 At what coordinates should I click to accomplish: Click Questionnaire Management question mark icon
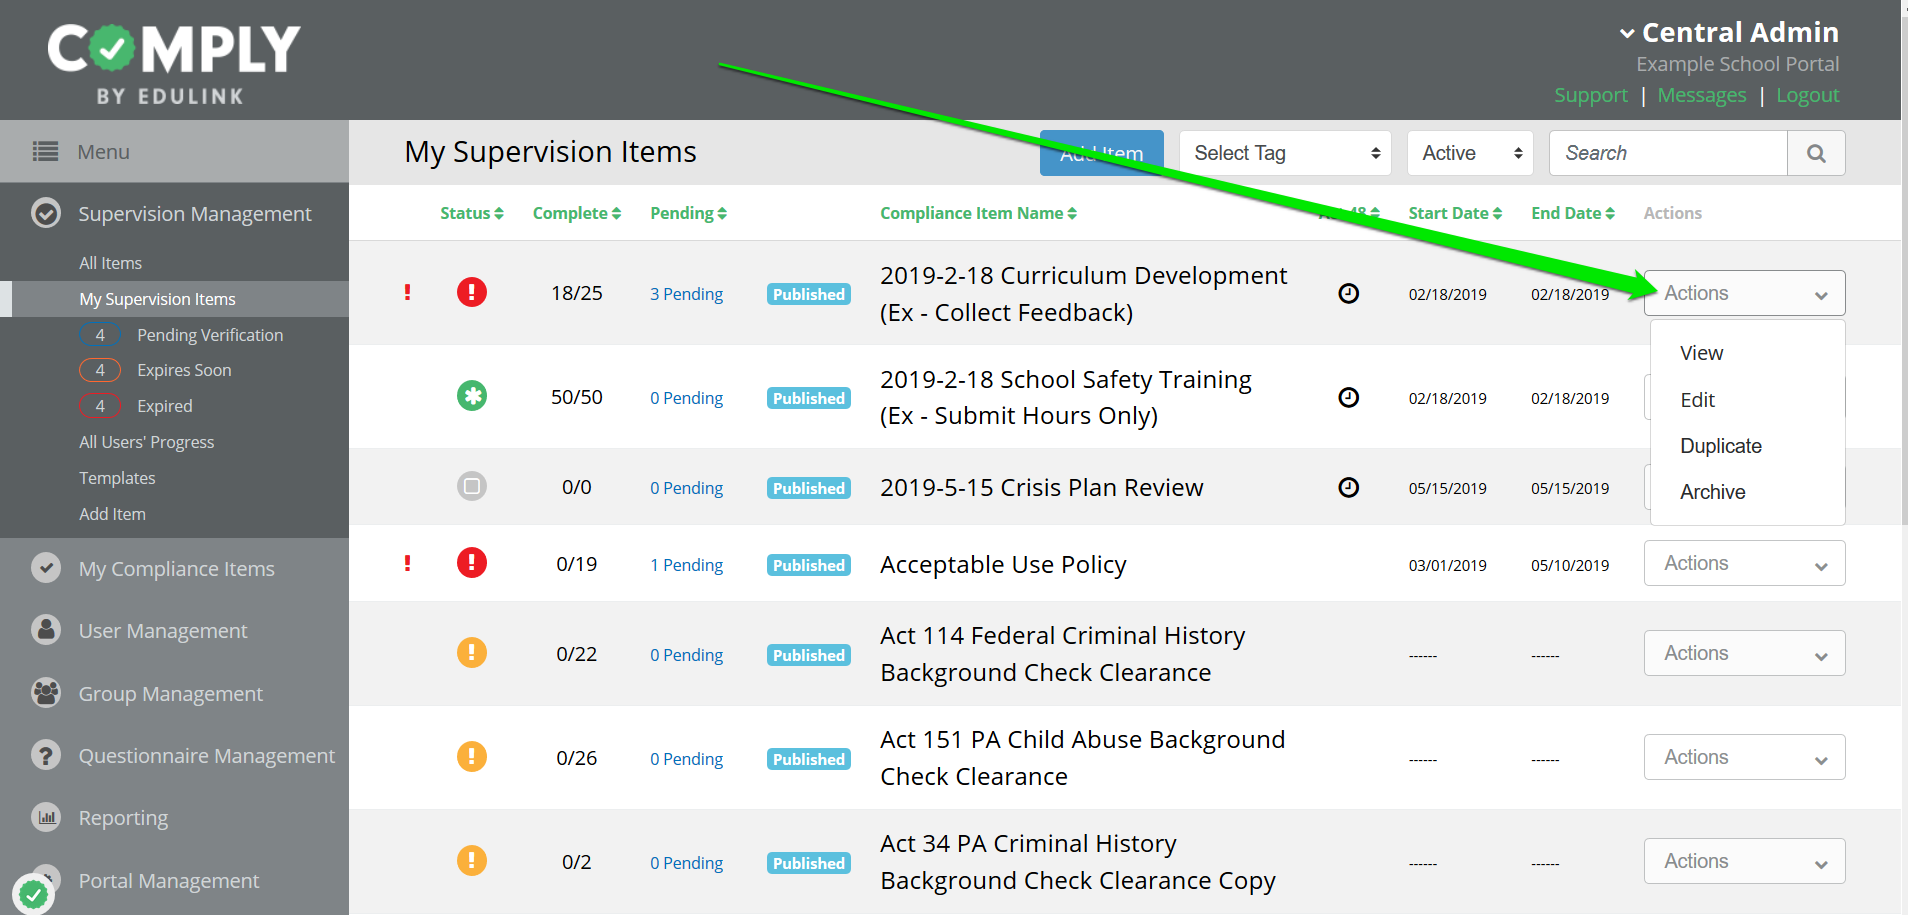point(46,755)
